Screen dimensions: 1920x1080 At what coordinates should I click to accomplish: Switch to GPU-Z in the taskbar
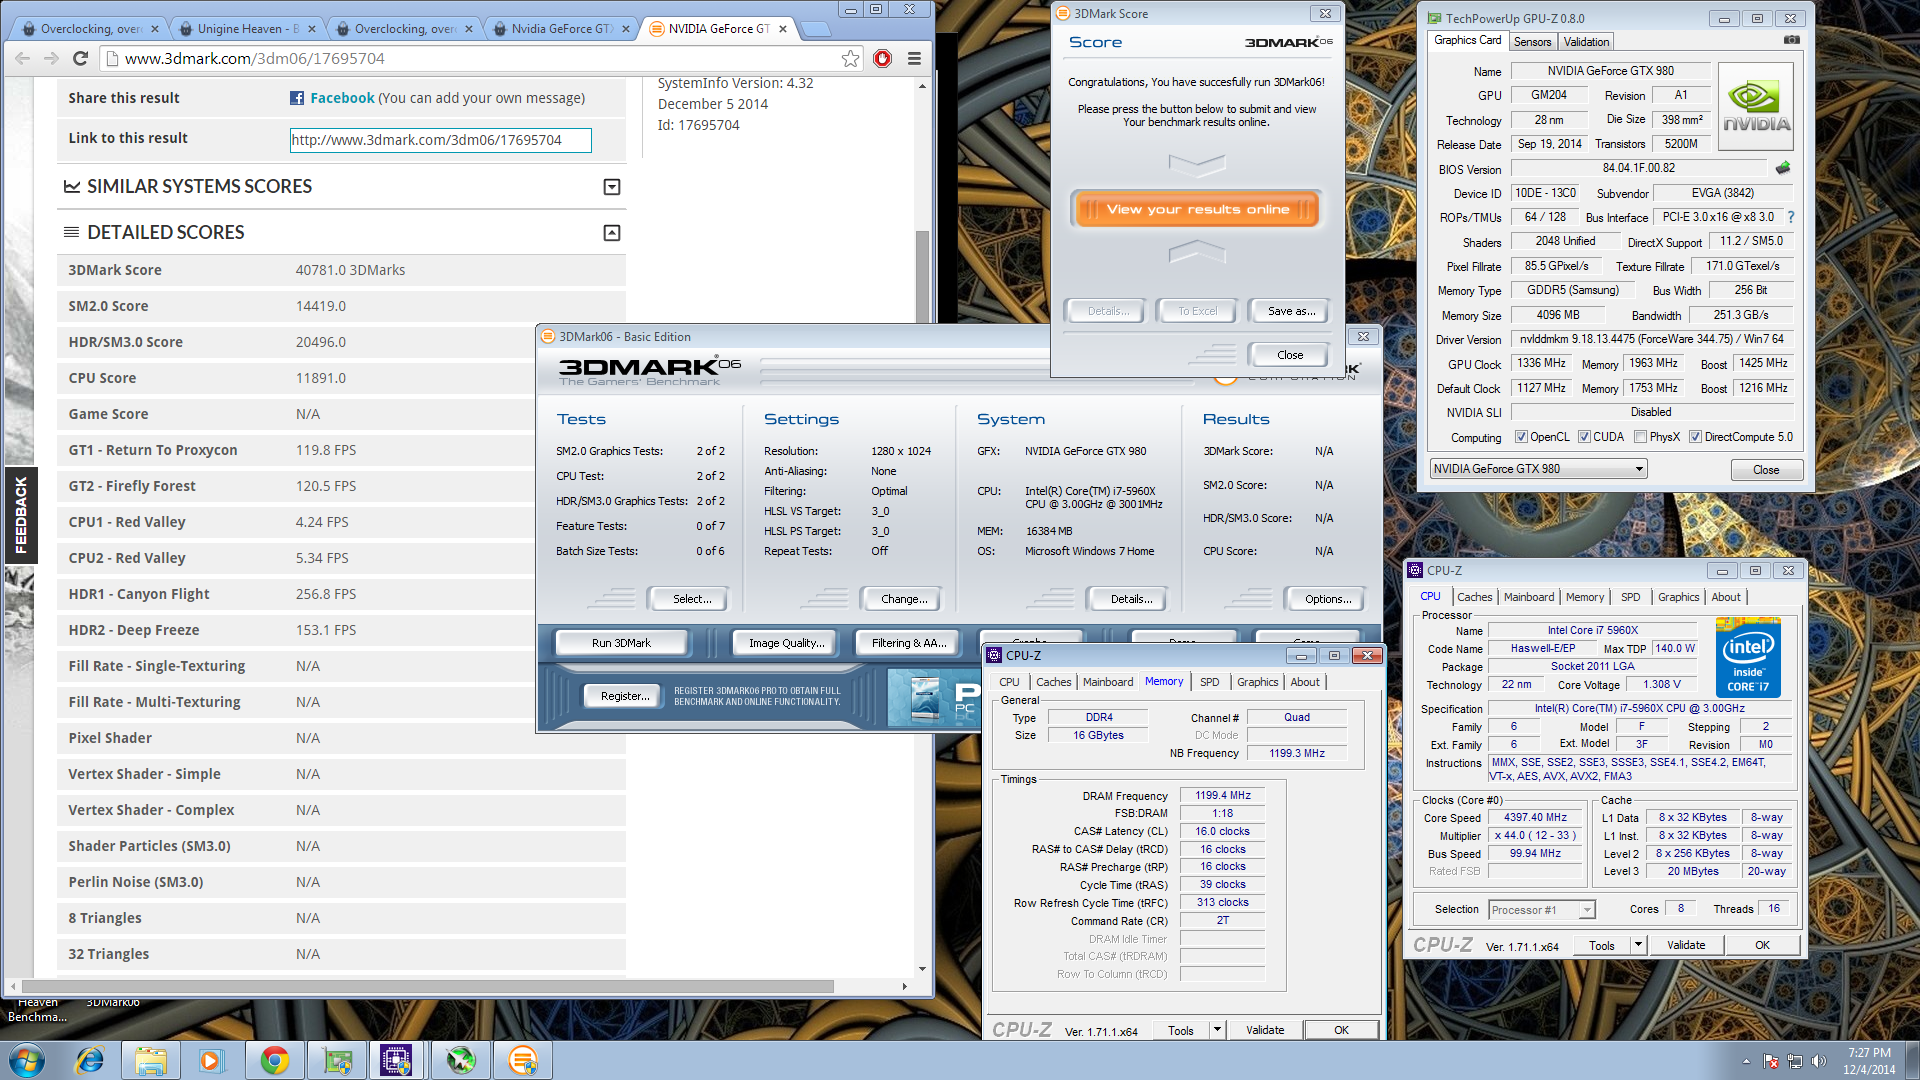click(x=337, y=1060)
